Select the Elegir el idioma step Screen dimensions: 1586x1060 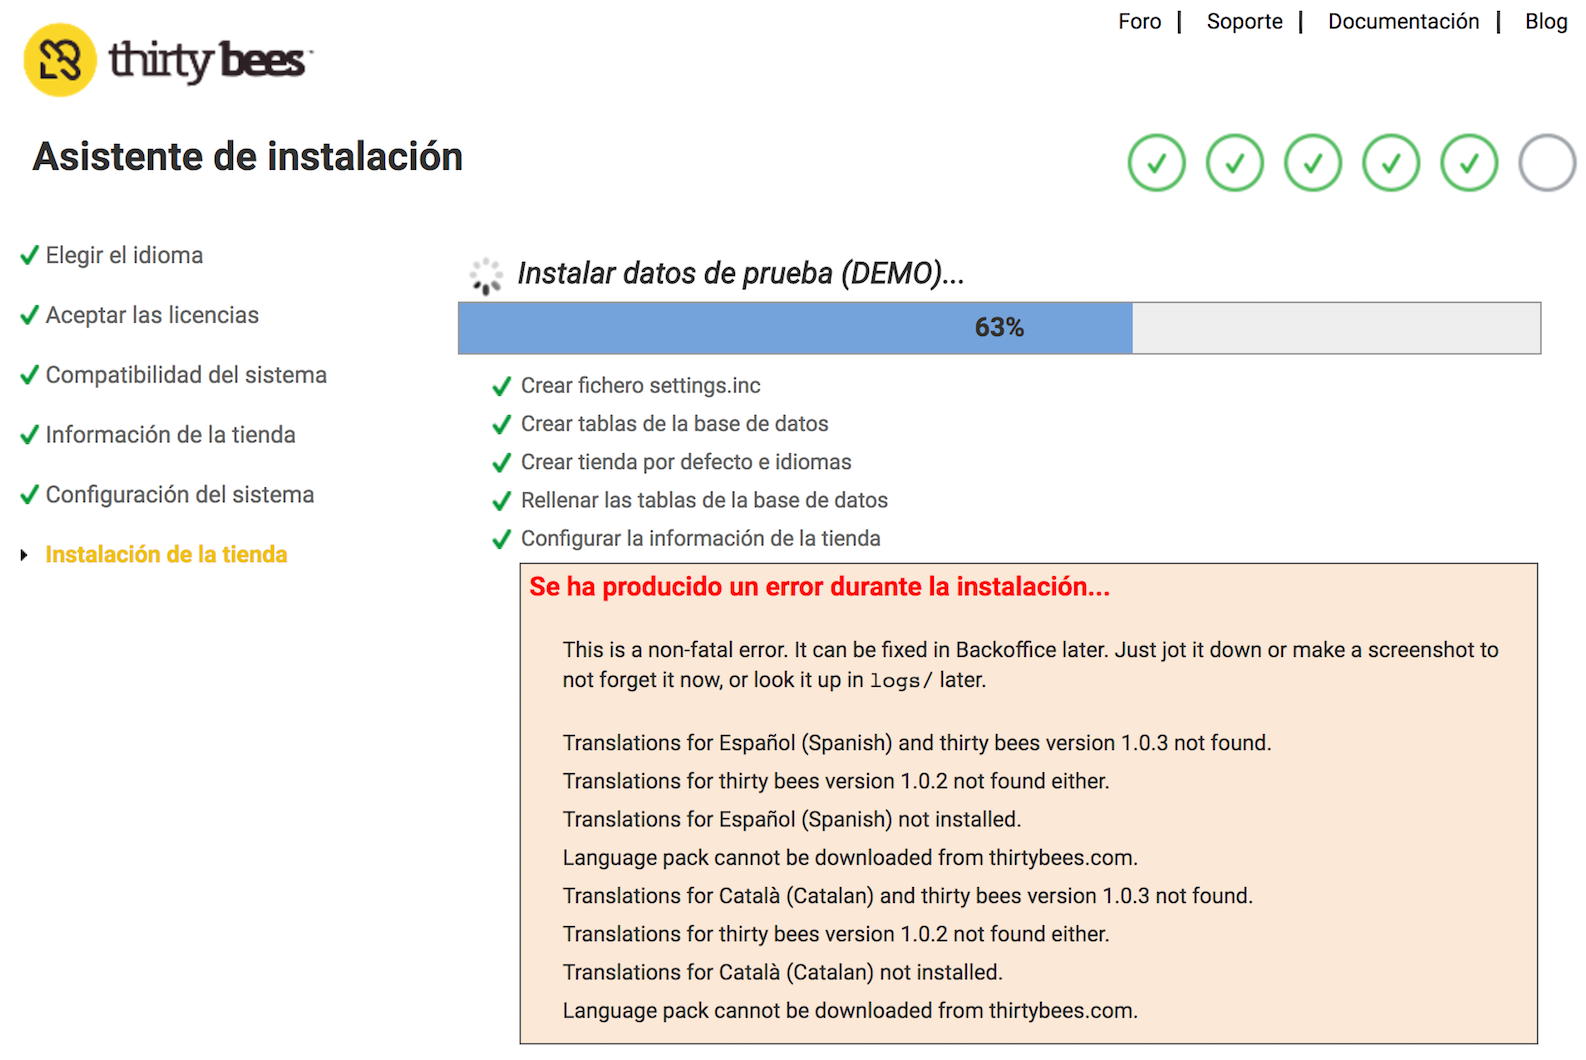pyautogui.click(x=124, y=255)
